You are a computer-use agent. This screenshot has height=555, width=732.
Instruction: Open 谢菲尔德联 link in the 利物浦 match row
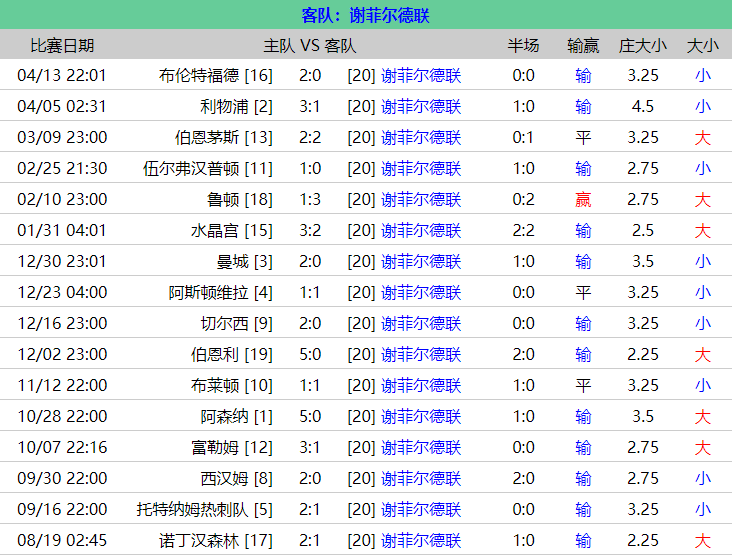(x=421, y=106)
